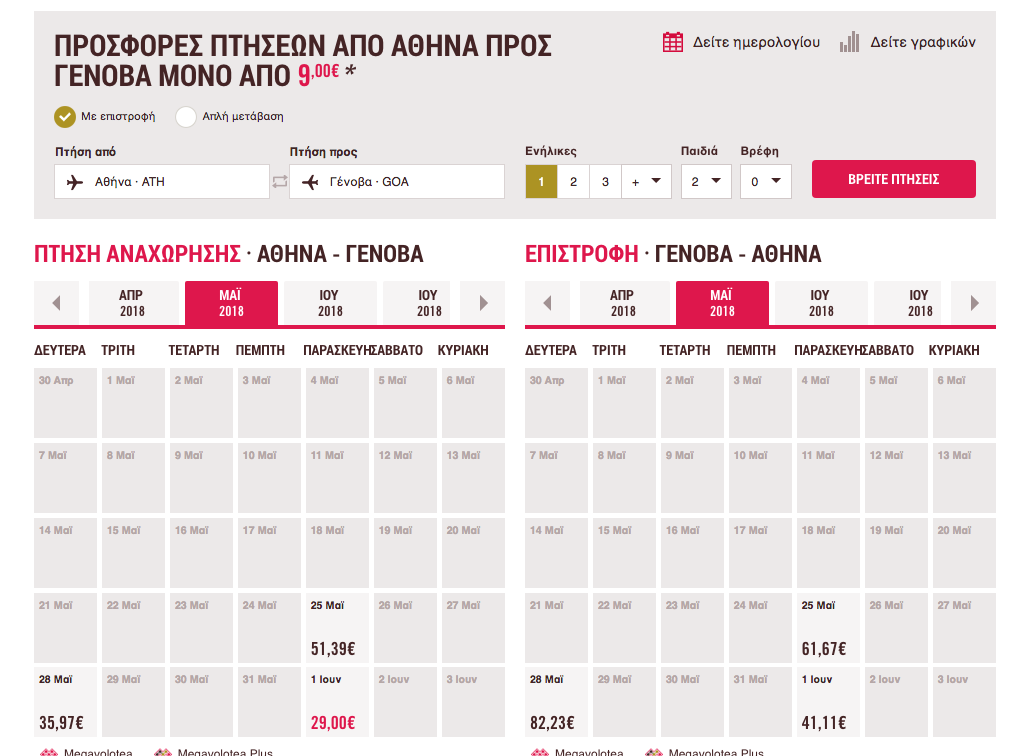The width and height of the screenshot is (1011, 756).
Task: Go to previous departure month arrow
Action: (57, 303)
